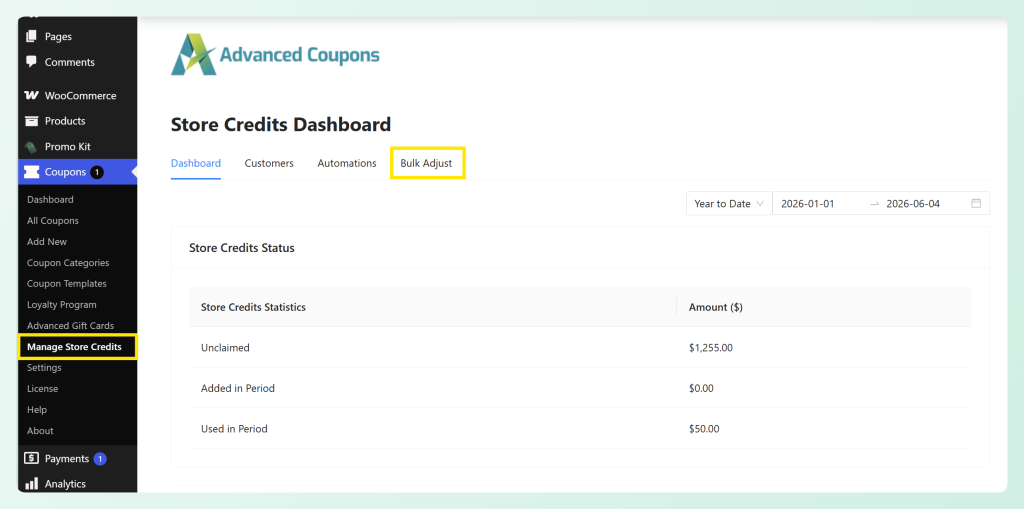The width and height of the screenshot is (1024, 509).
Task: Click the Coupons notification badge
Action: 97,172
